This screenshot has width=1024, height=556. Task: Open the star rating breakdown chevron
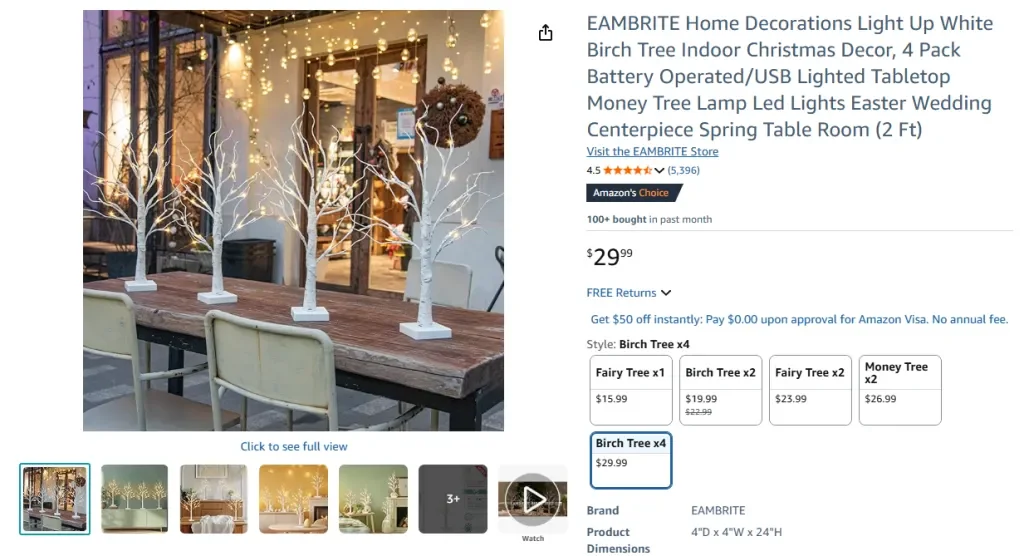[x=659, y=171]
